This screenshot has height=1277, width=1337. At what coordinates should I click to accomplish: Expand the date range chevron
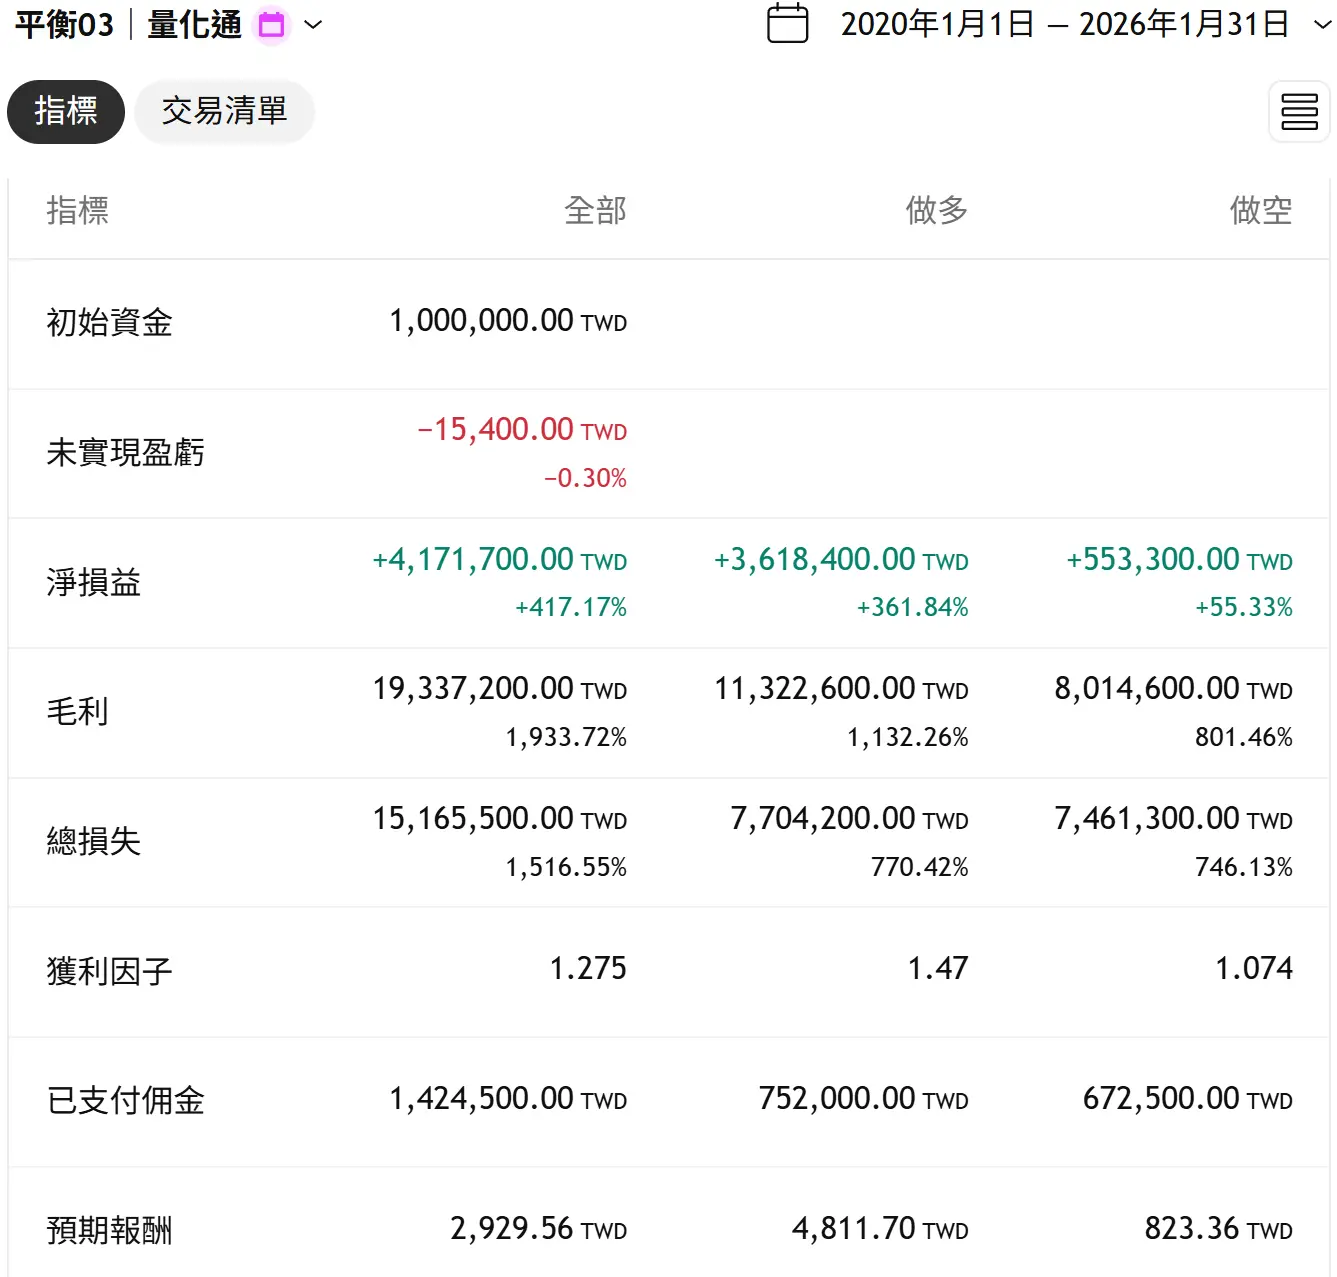tap(1322, 25)
